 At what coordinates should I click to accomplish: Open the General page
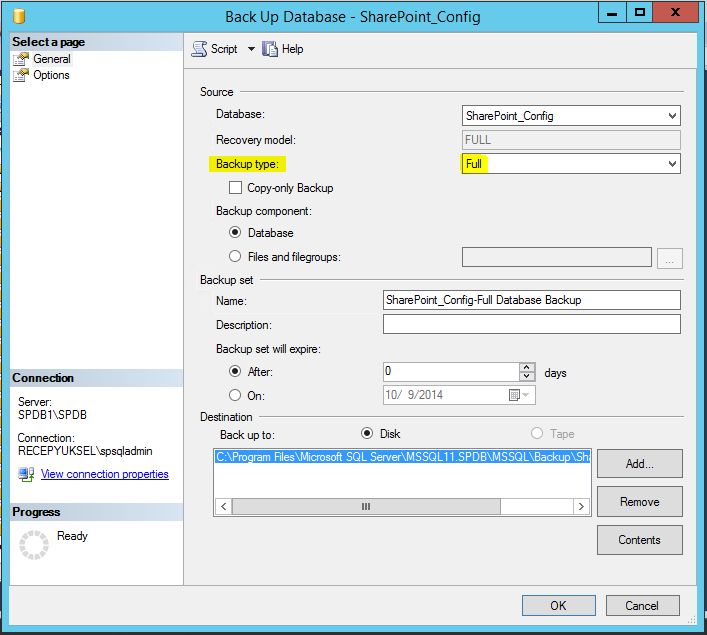pos(51,59)
